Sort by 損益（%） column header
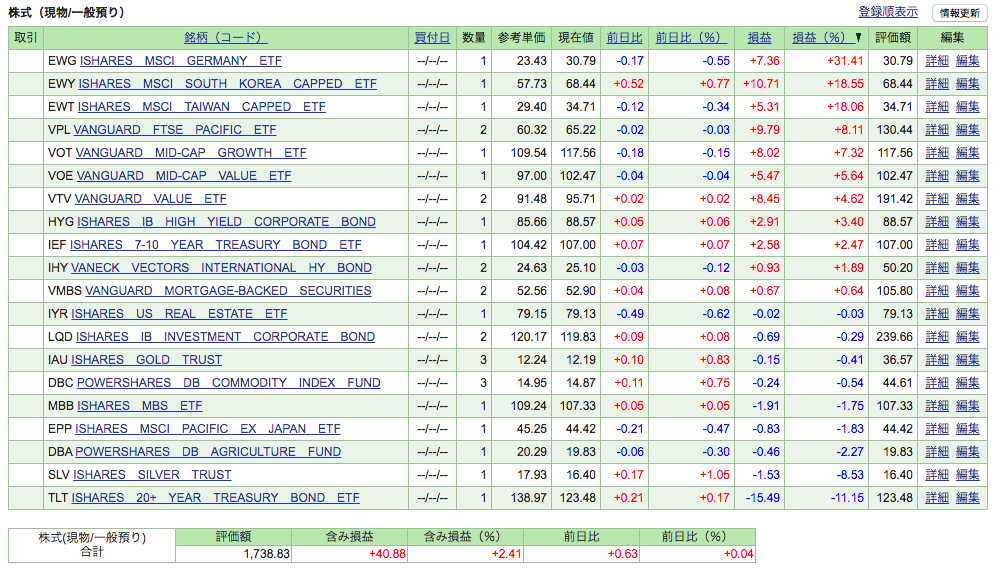This screenshot has height=570, width=1000. (823, 38)
